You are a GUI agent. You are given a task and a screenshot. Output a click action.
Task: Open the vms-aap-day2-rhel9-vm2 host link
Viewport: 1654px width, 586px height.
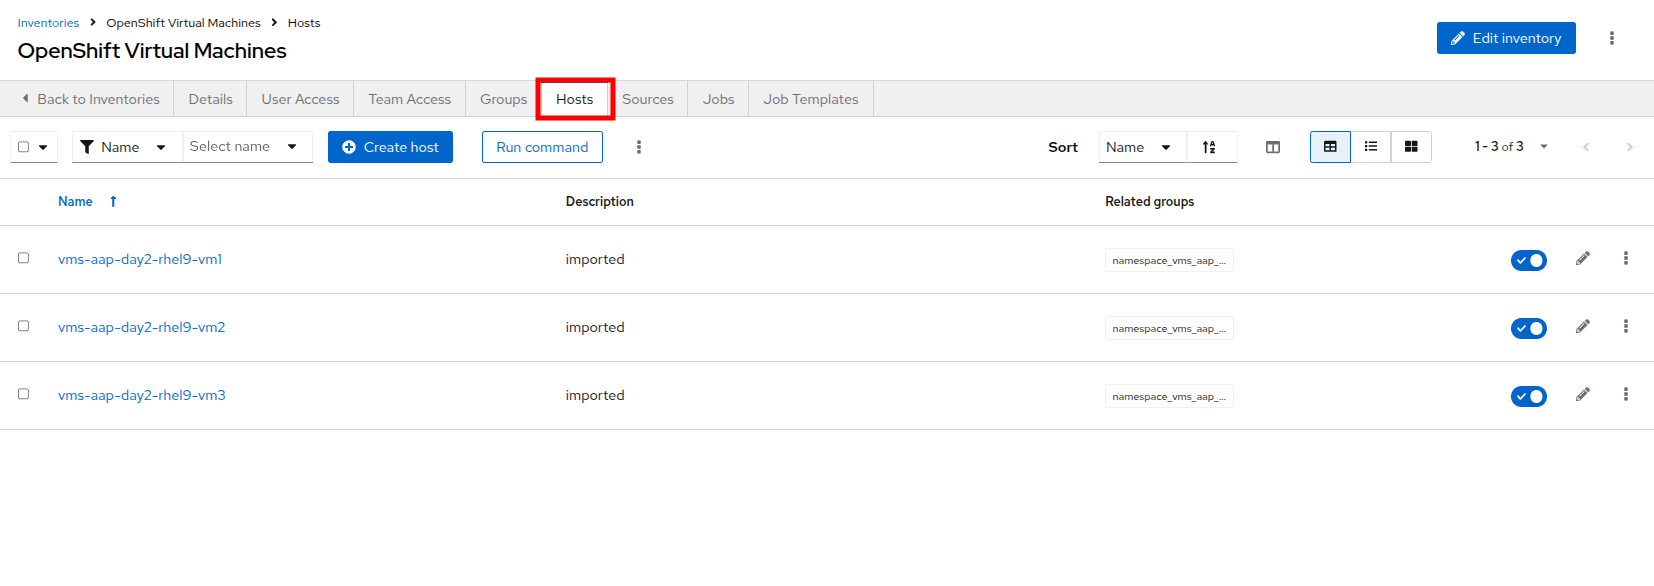(x=141, y=327)
